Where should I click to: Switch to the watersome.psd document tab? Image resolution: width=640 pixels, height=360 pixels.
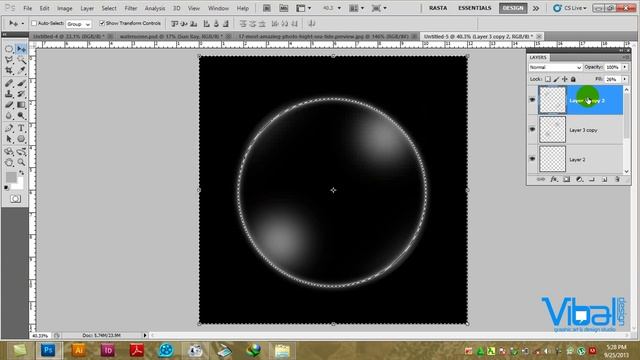click(174, 36)
